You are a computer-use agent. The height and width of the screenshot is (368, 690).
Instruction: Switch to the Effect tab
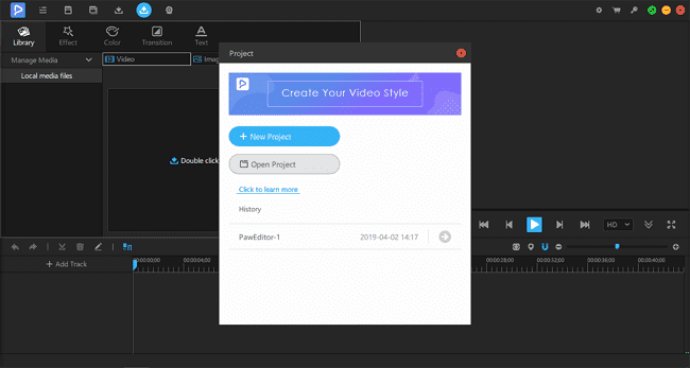(68, 36)
